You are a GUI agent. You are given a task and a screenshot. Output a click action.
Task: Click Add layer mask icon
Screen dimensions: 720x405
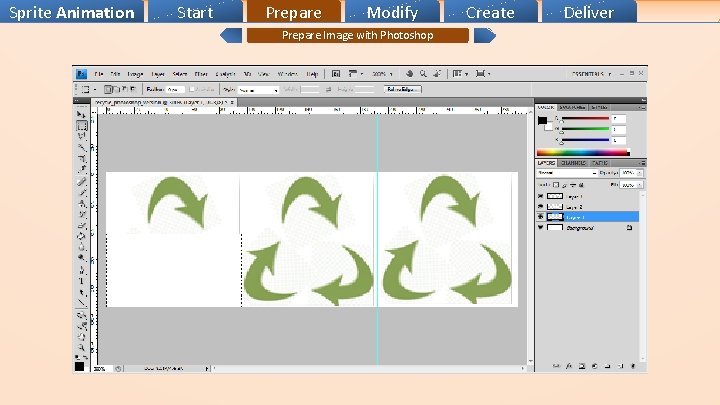[x=582, y=366]
